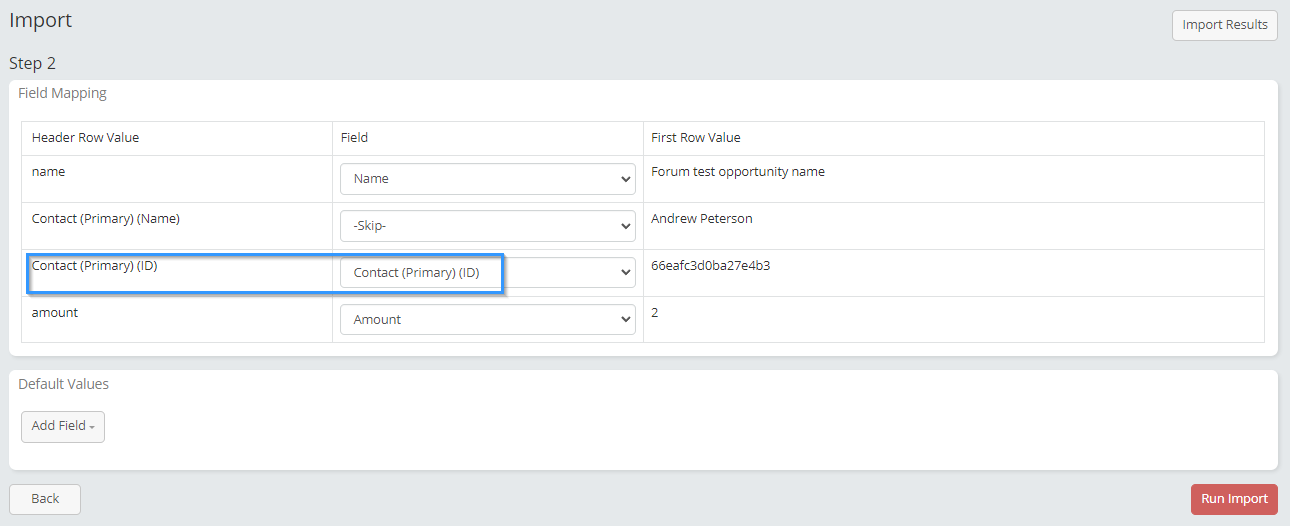The height and width of the screenshot is (526, 1290).
Task: Click the 'Header Row Value' column heading
Action: (x=85, y=138)
